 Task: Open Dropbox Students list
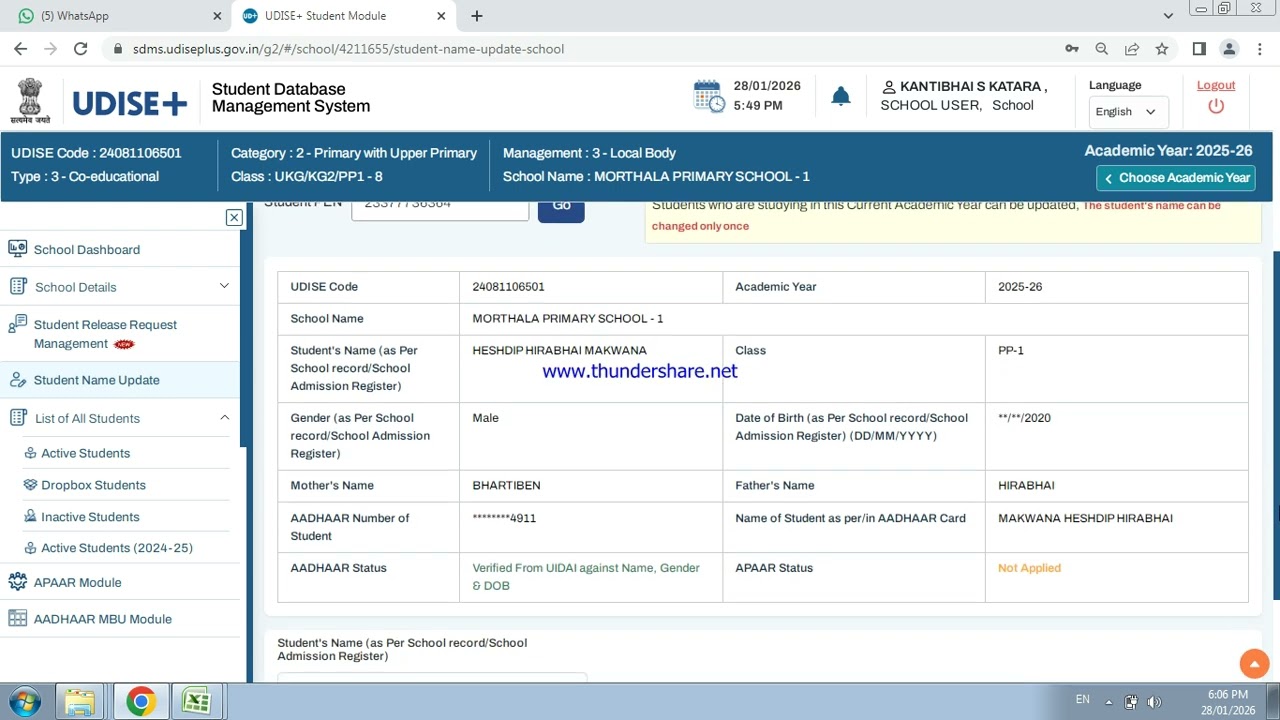[93, 485]
